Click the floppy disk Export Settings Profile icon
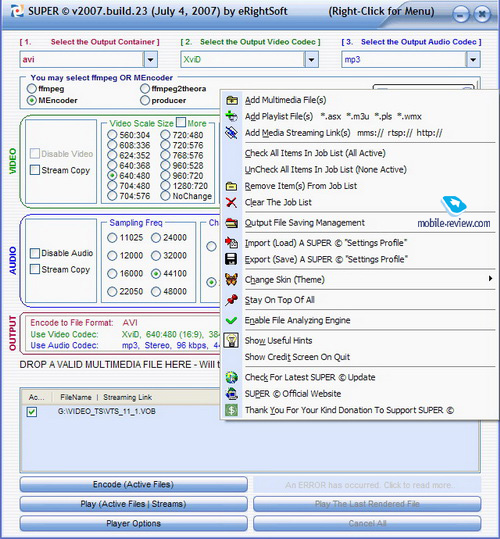Screen dimensions: 500x539 (231, 259)
